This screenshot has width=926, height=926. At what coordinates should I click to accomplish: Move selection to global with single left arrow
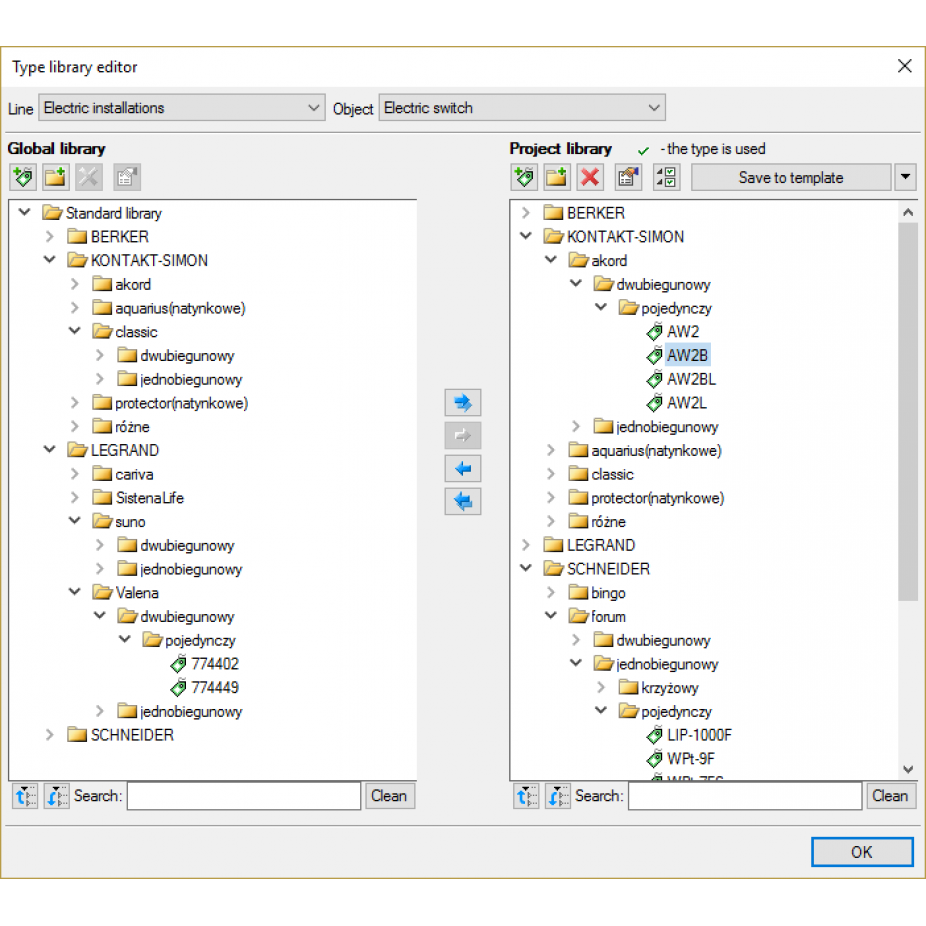coord(462,469)
